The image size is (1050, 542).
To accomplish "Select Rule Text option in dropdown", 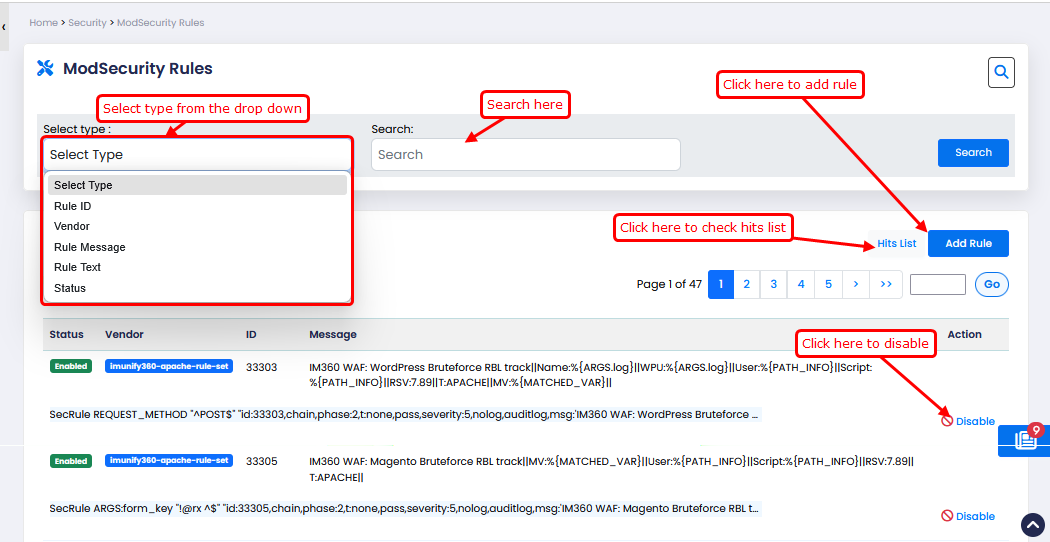I will (x=78, y=267).
